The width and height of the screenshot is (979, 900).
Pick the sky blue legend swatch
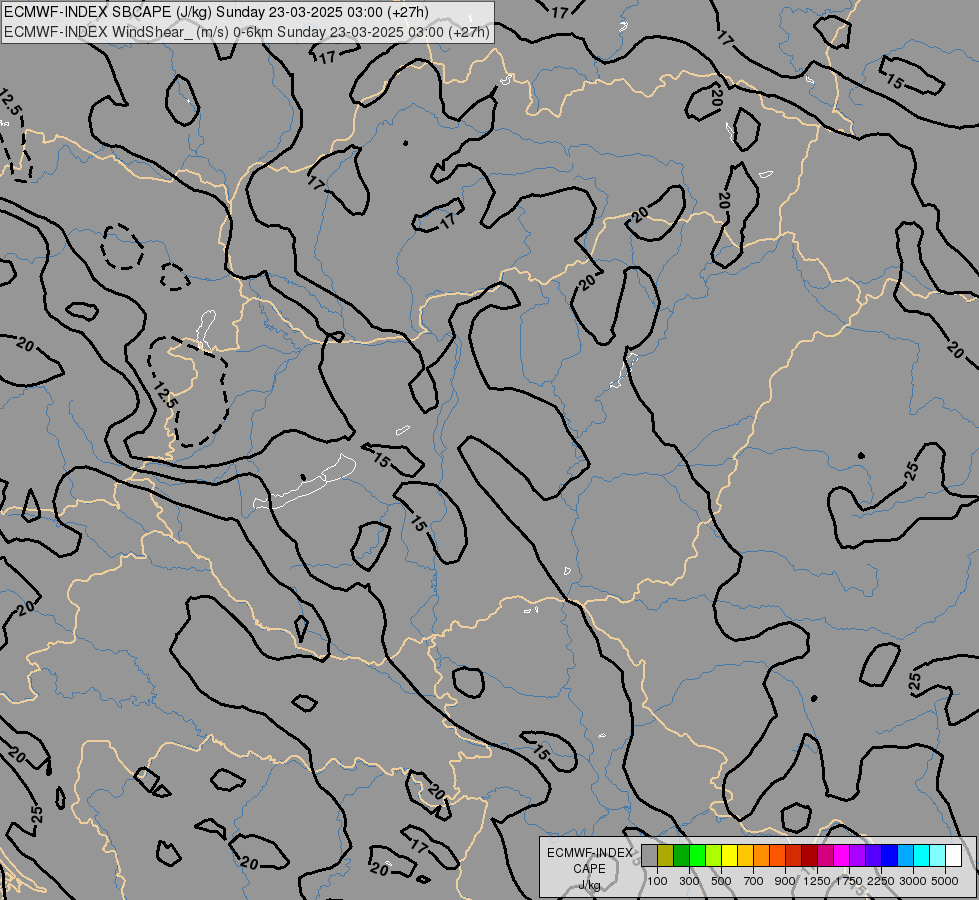(905, 855)
